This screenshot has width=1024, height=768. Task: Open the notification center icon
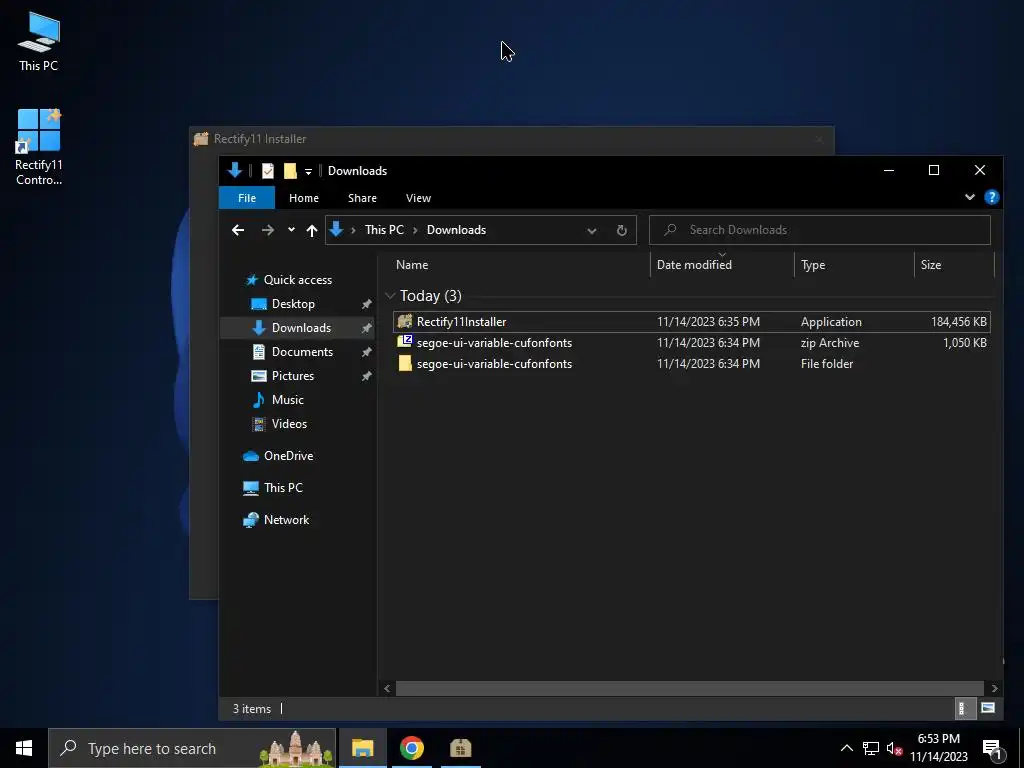coord(993,748)
